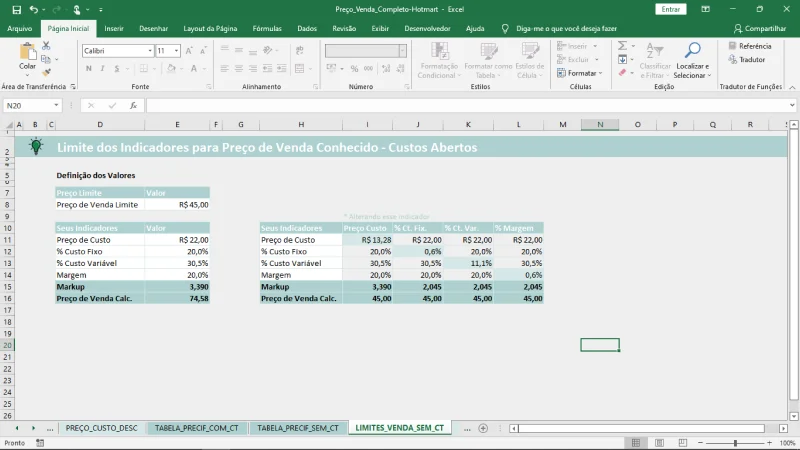Switch to the TABELA_PRECIF_COM_CT sheet tab

pyautogui.click(x=196, y=428)
